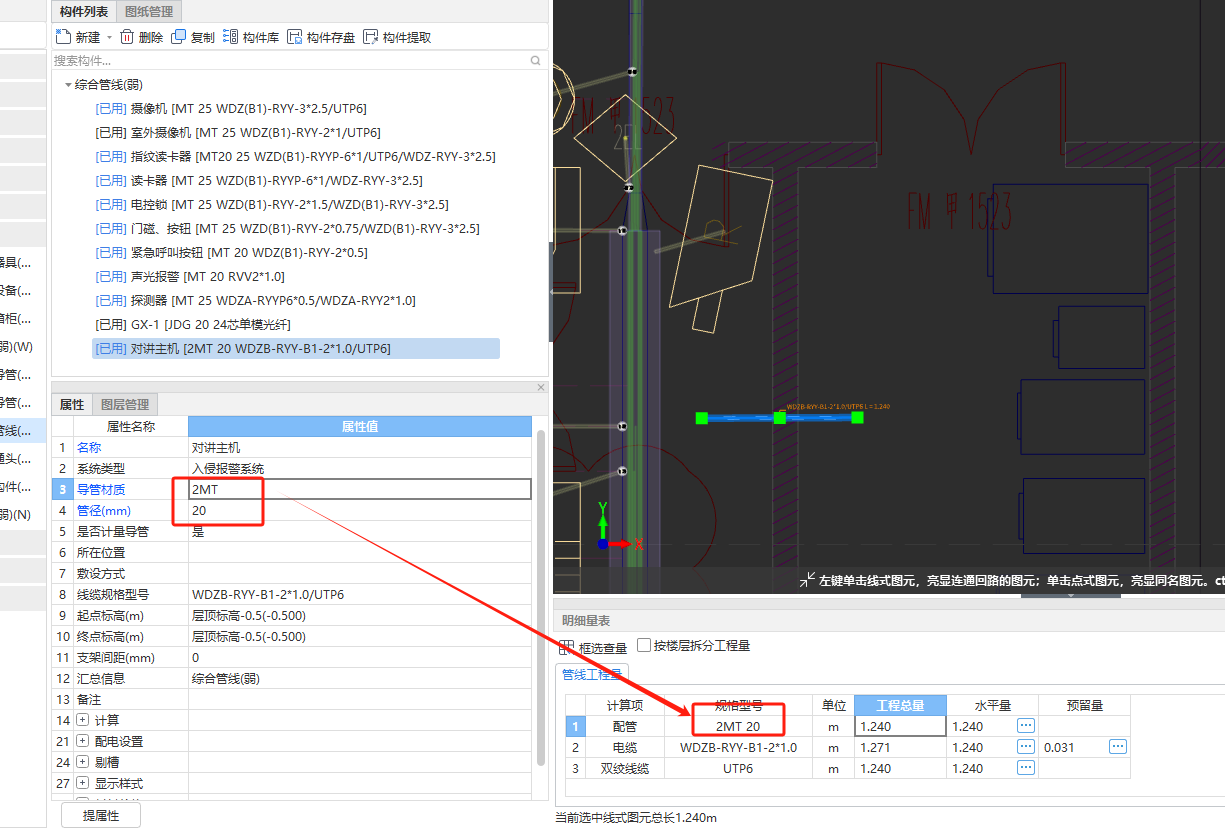
Task: Click the 复制 (Copy) icon
Action: pyautogui.click(x=178, y=37)
